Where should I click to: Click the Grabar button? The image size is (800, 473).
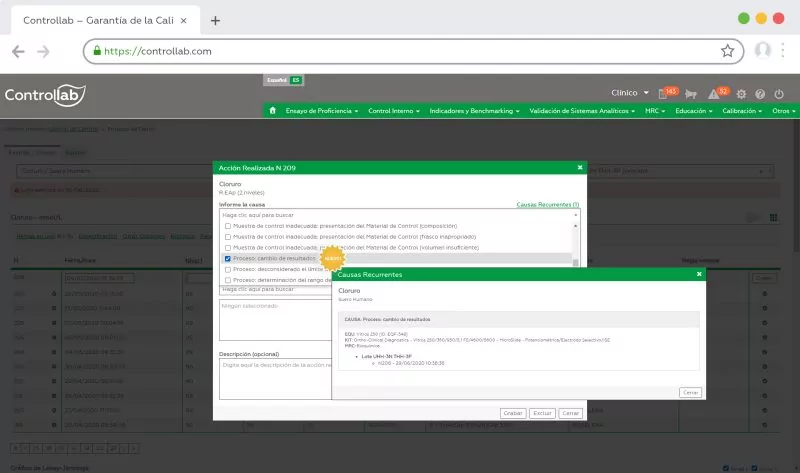(513, 412)
